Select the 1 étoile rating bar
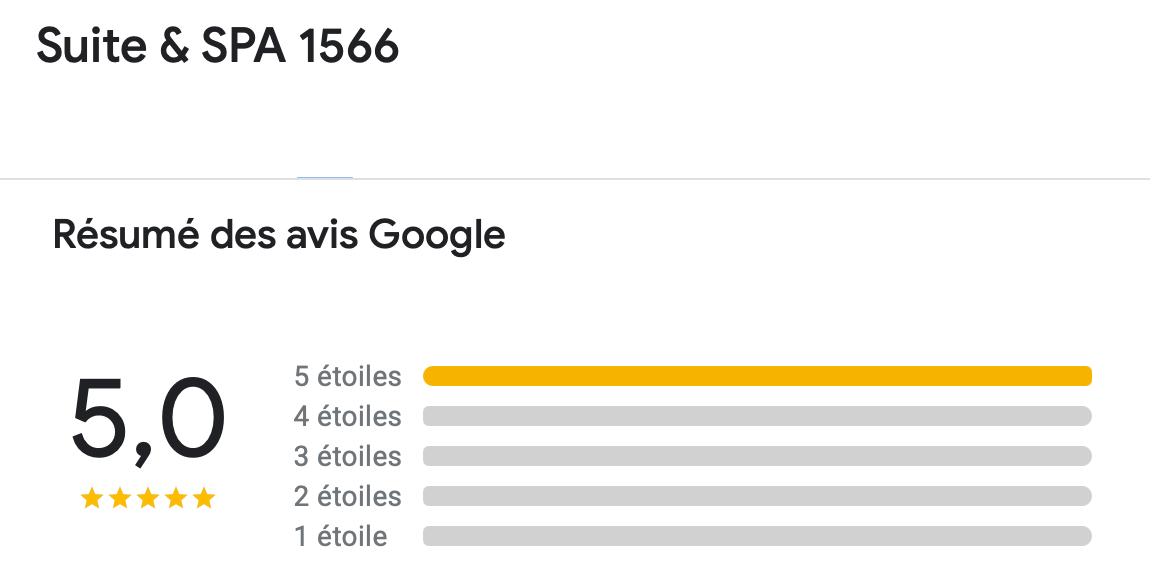This screenshot has height=588, width=1150. [x=758, y=536]
